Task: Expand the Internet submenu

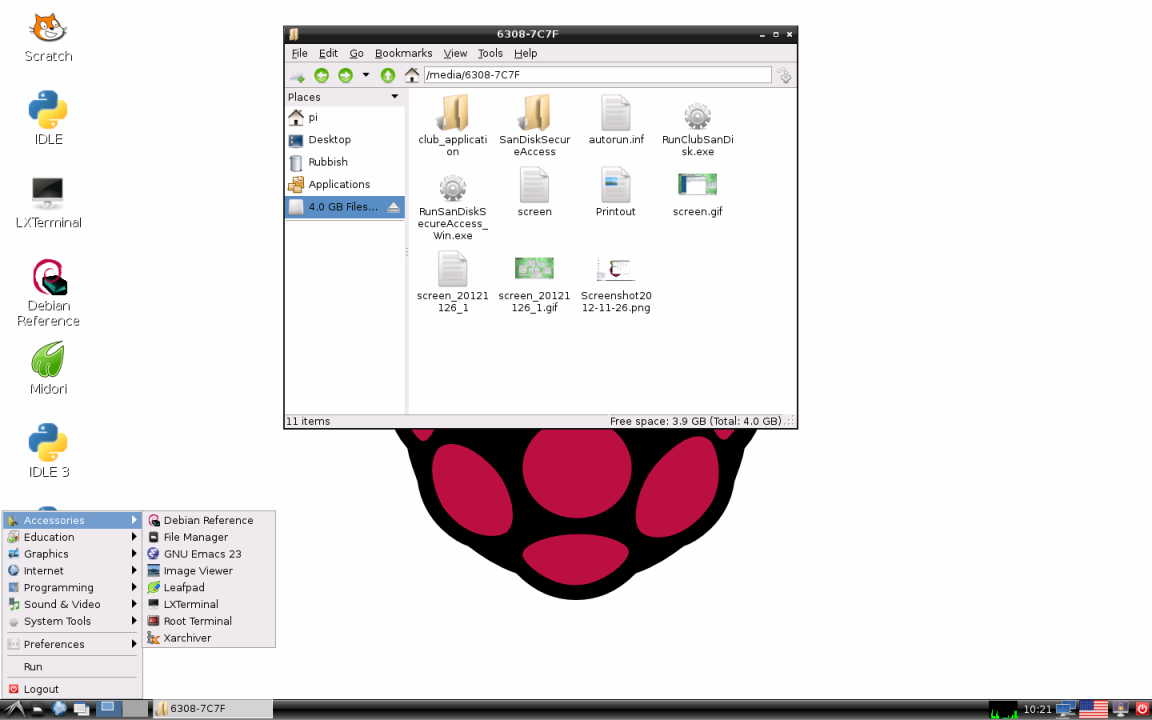Action: coord(72,571)
